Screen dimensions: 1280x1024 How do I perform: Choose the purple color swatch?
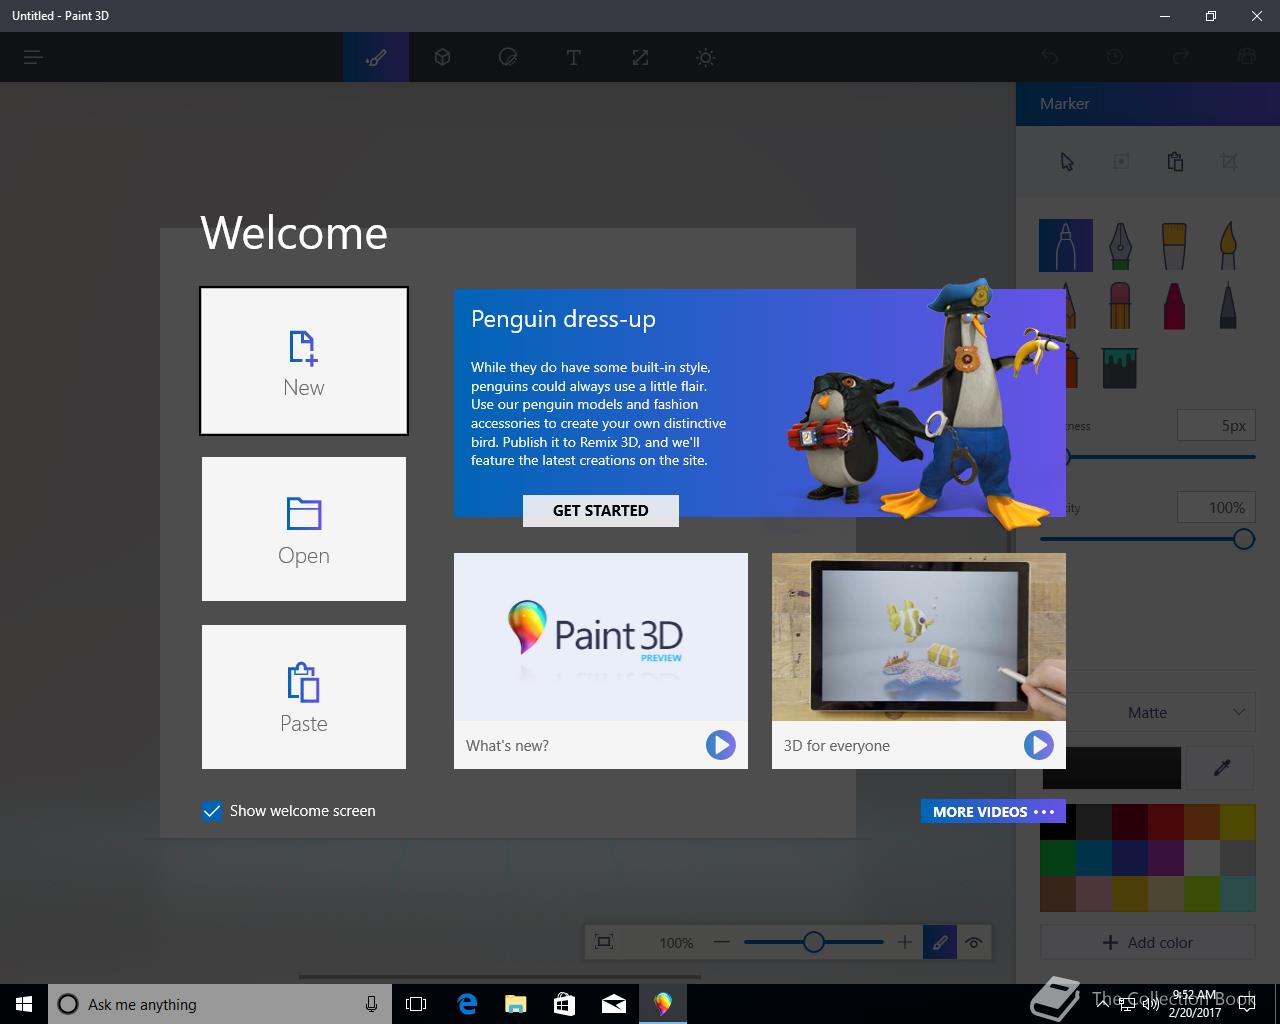point(1166,858)
